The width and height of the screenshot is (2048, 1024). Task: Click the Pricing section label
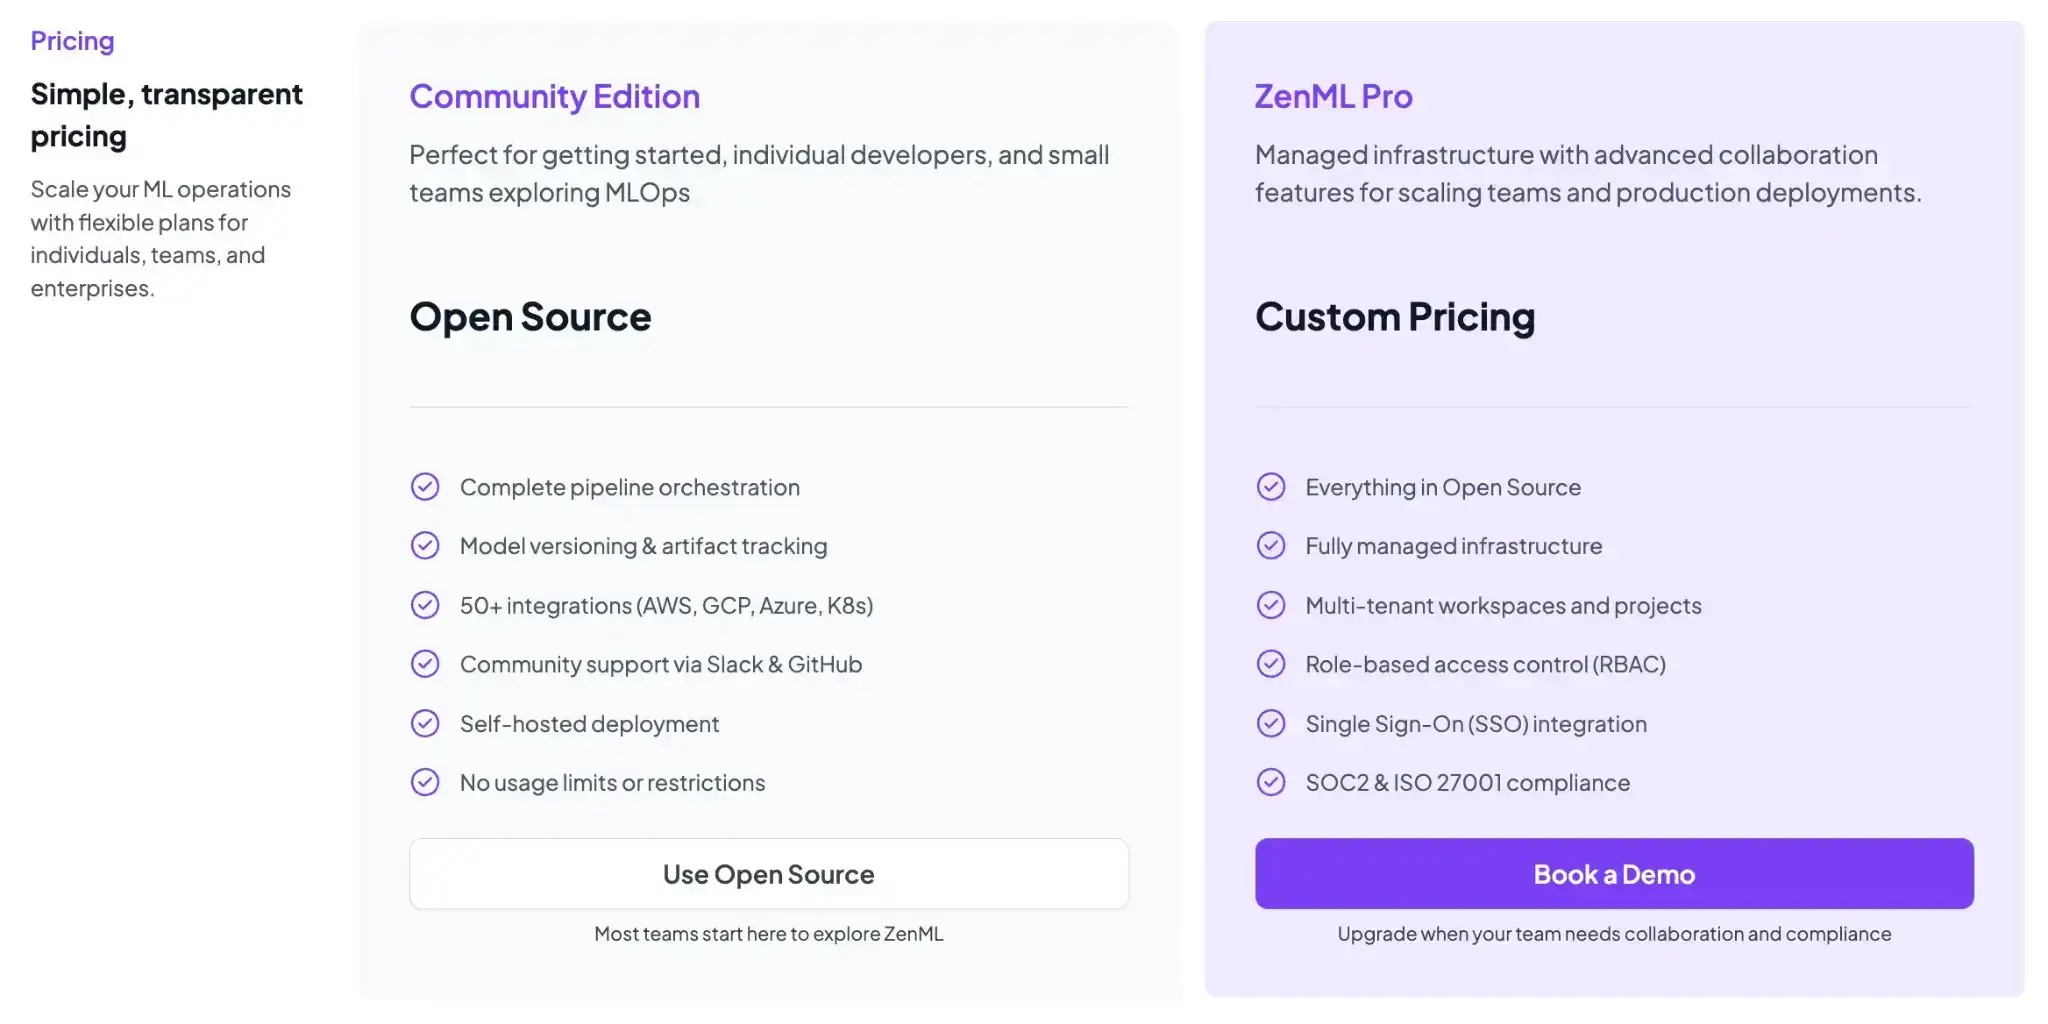point(72,41)
